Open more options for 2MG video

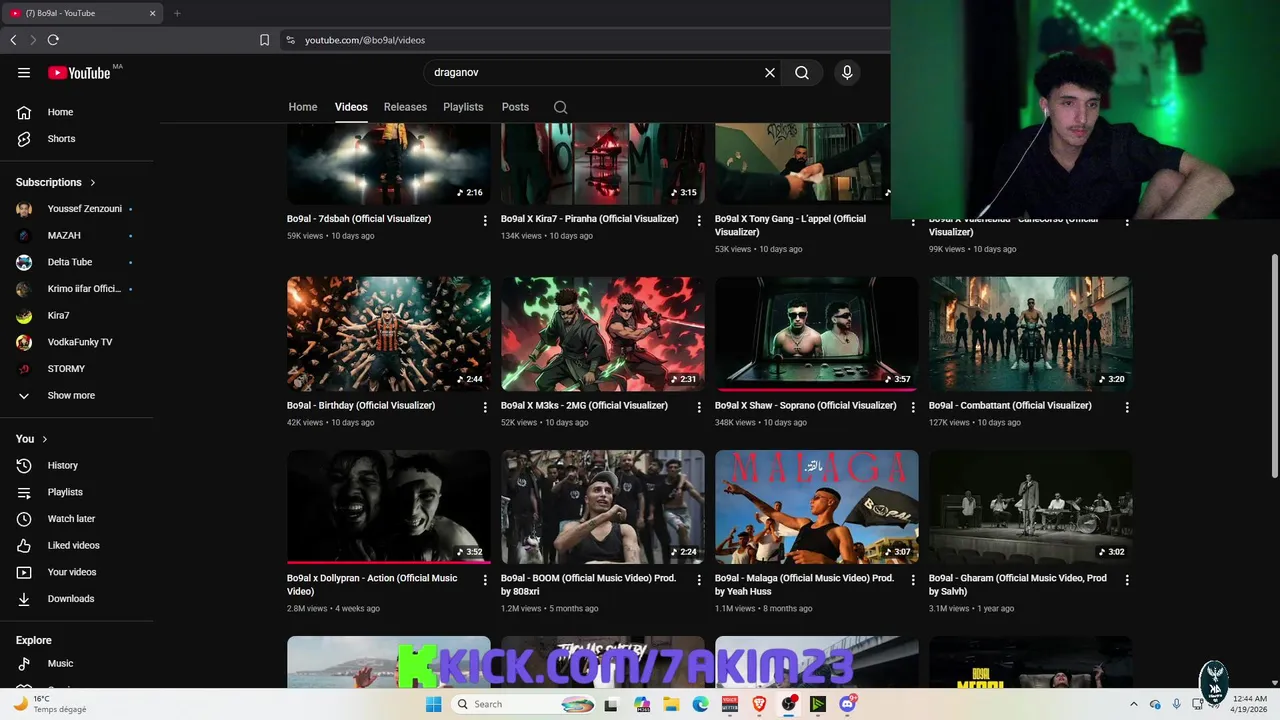coord(699,407)
